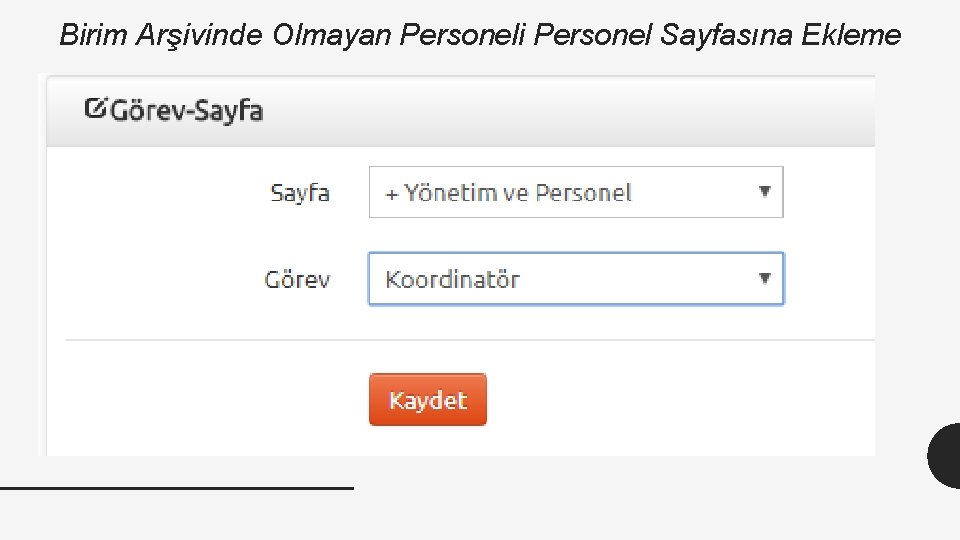Click the black underline at the bottom left
The image size is (960, 540).
tap(176, 487)
